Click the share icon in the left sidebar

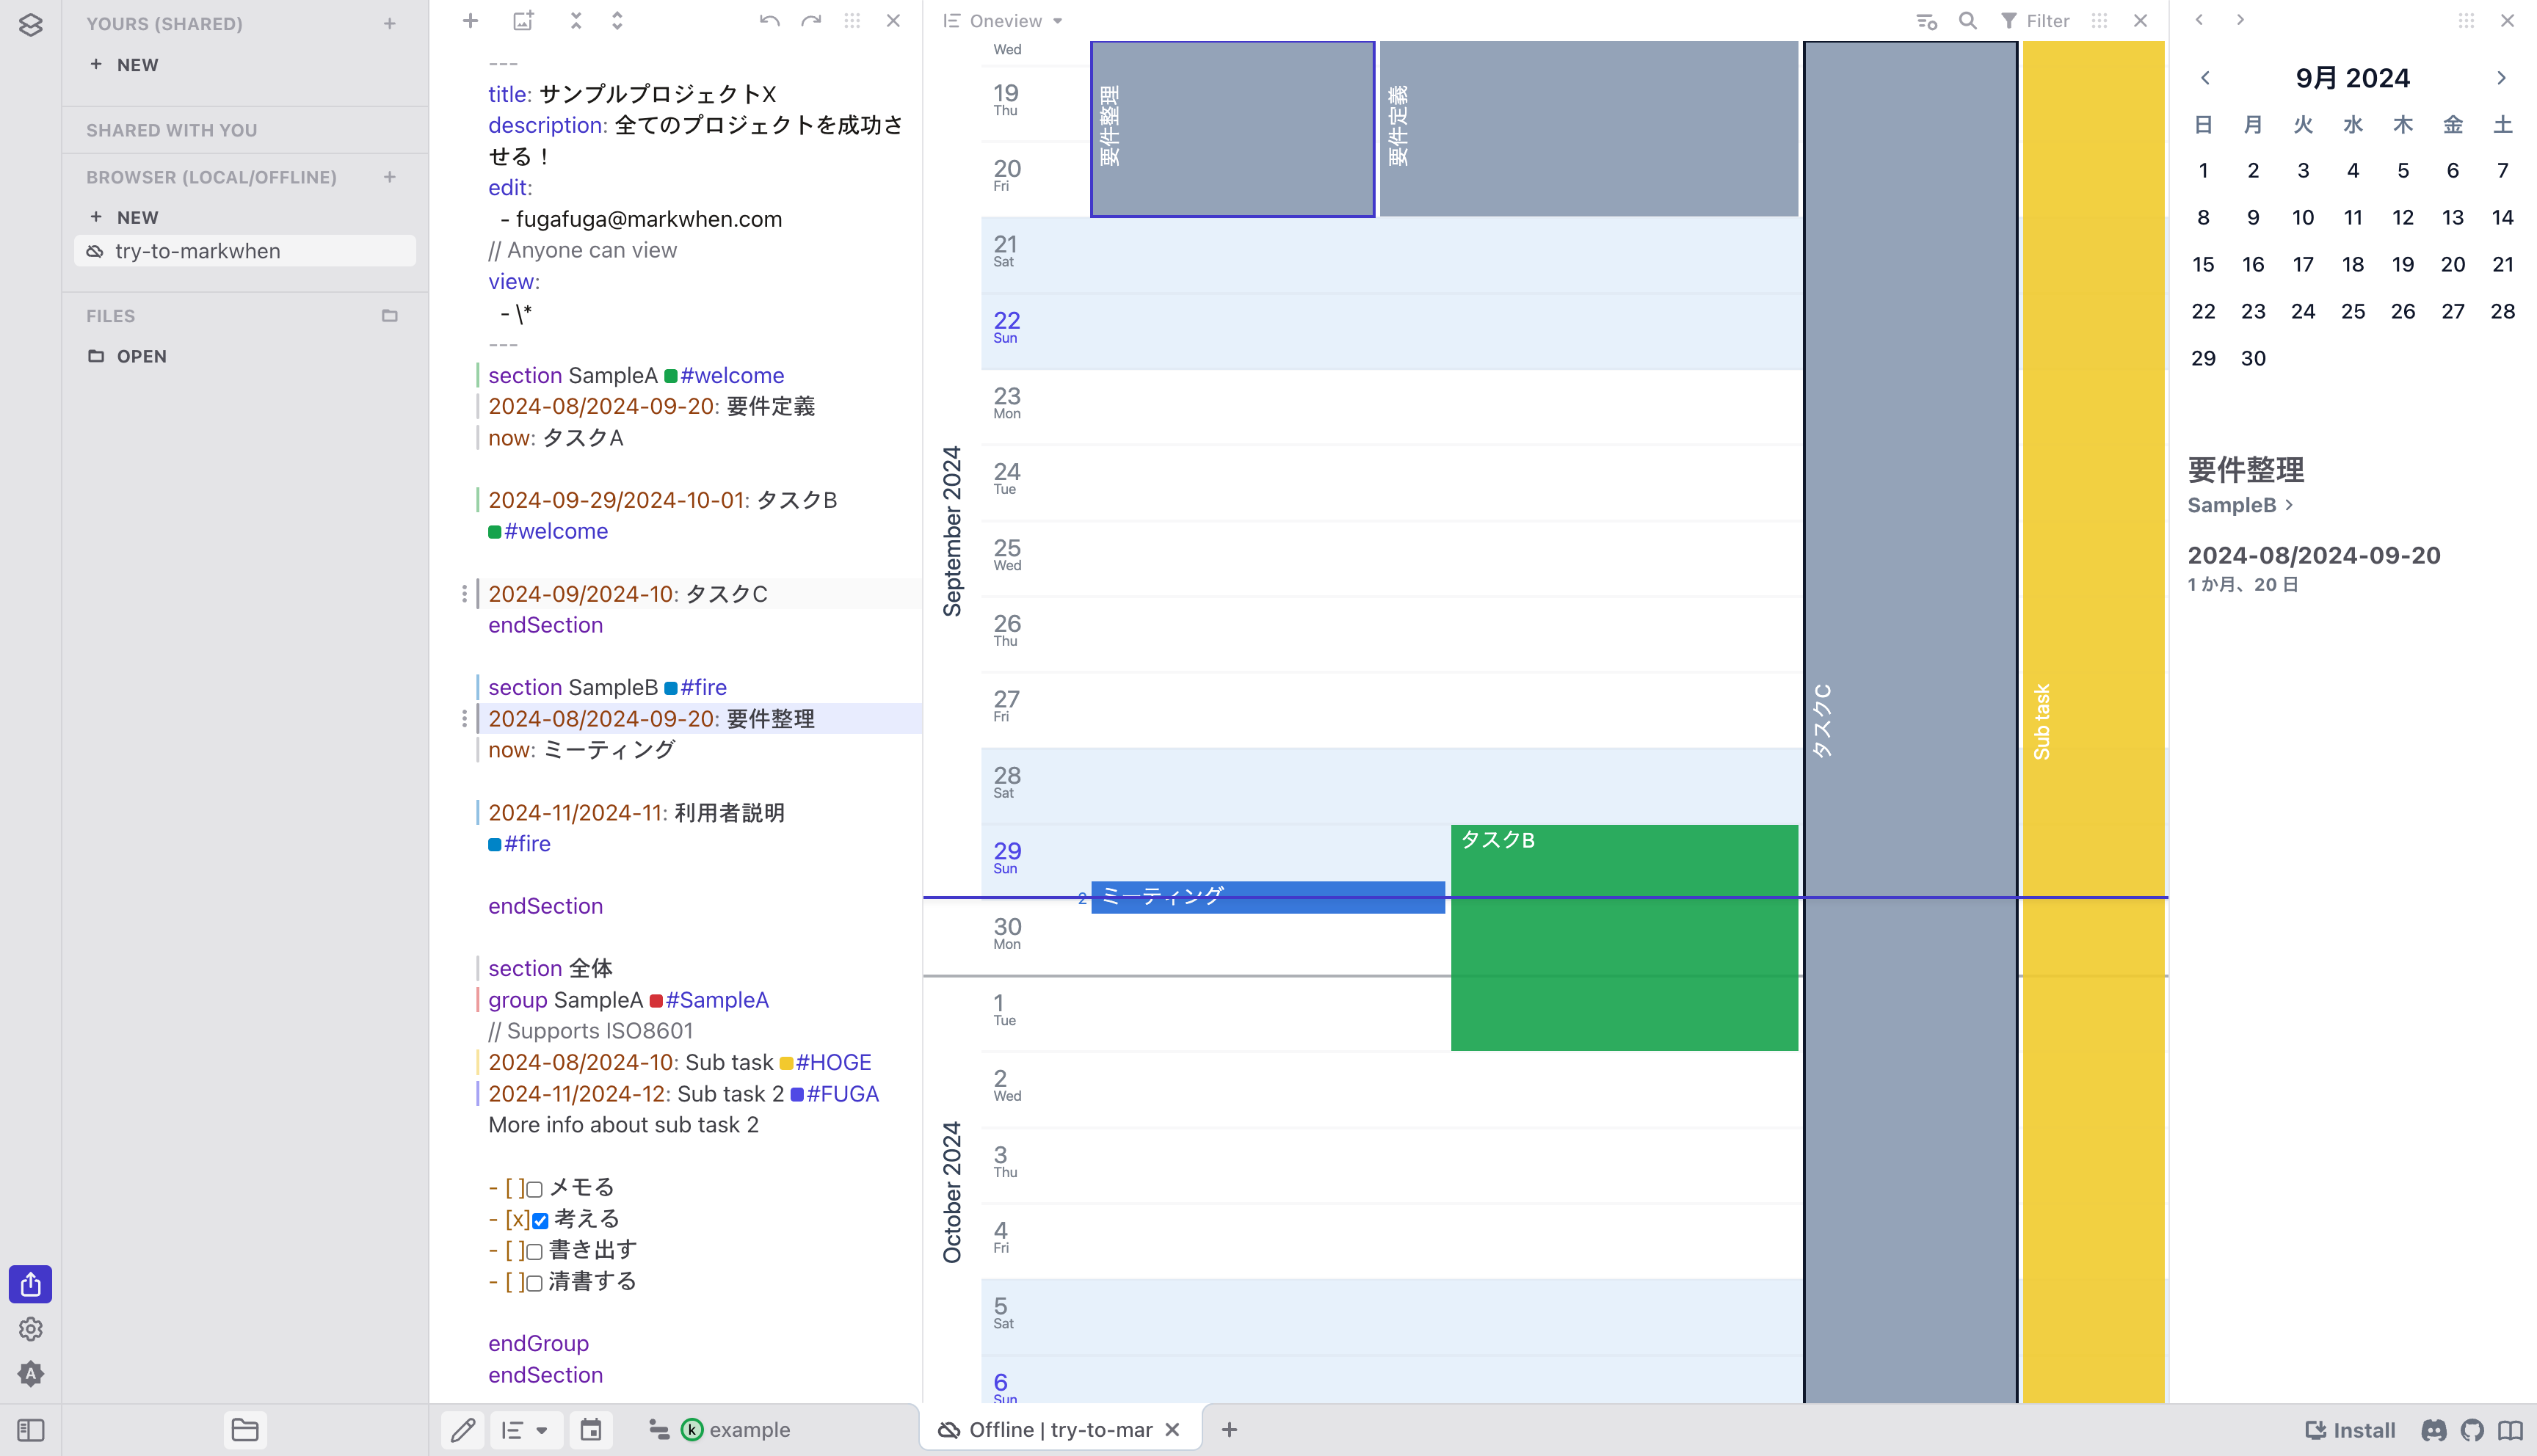30,1284
